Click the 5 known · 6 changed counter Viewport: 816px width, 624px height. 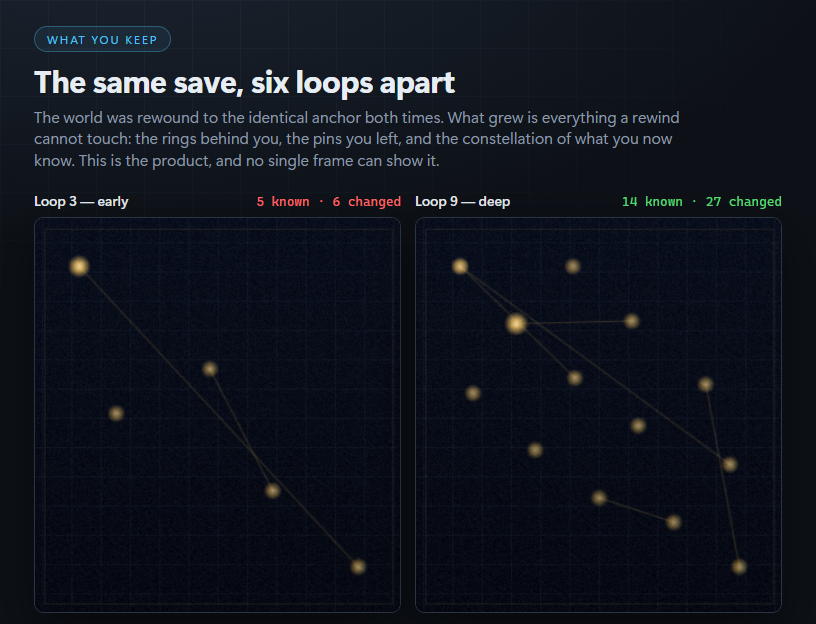[x=329, y=202]
